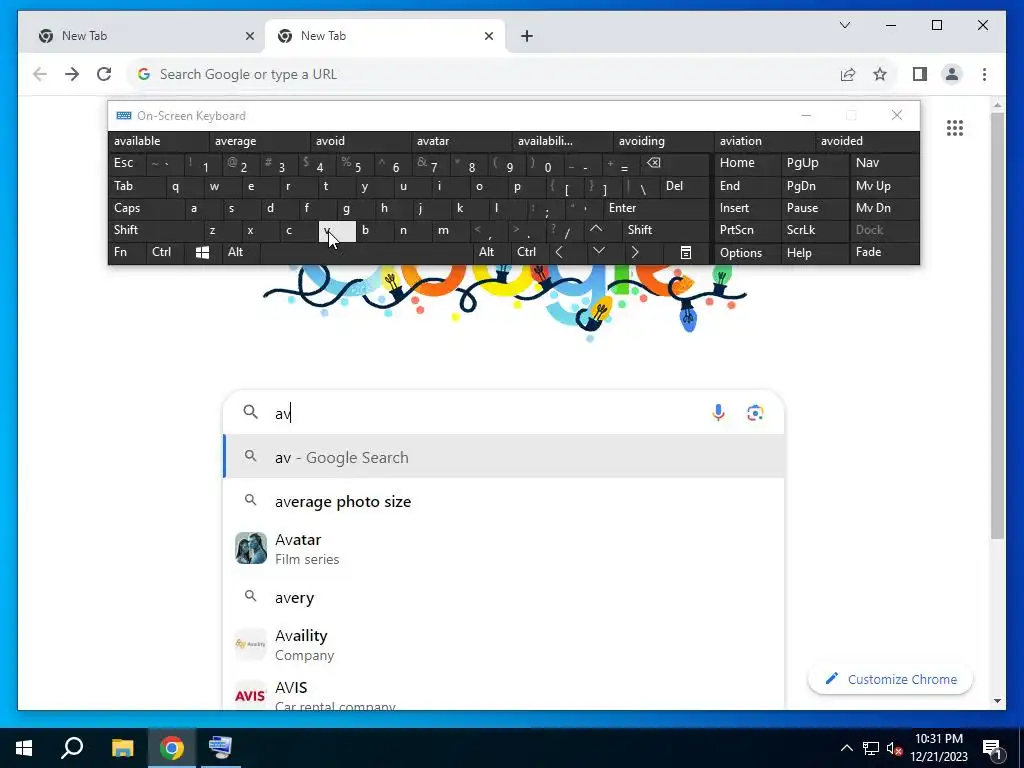
Task: Tap the left arrow key on the keyboard
Action: click(559, 253)
